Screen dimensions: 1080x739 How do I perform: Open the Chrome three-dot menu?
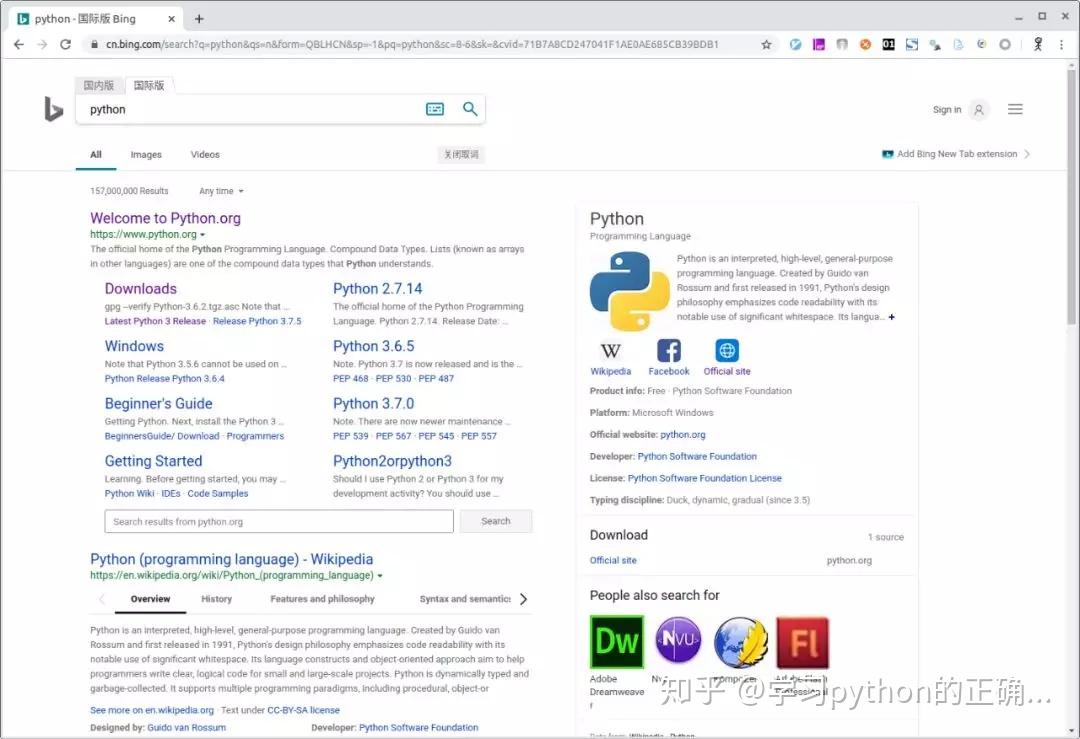click(x=1061, y=44)
